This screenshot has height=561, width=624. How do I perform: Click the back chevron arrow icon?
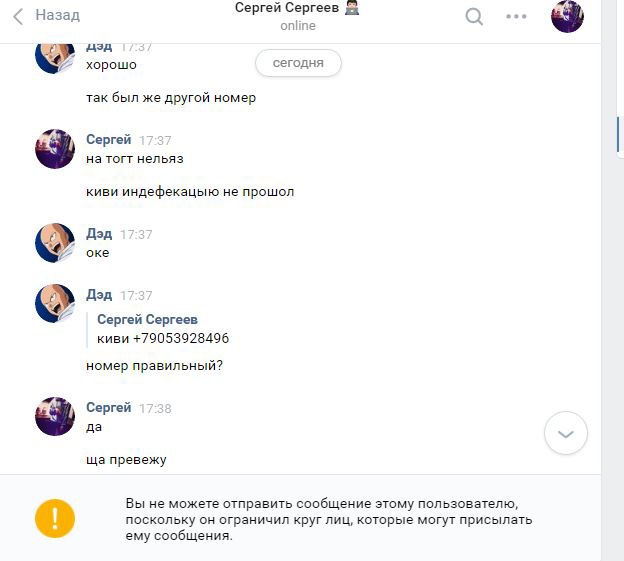[18, 17]
